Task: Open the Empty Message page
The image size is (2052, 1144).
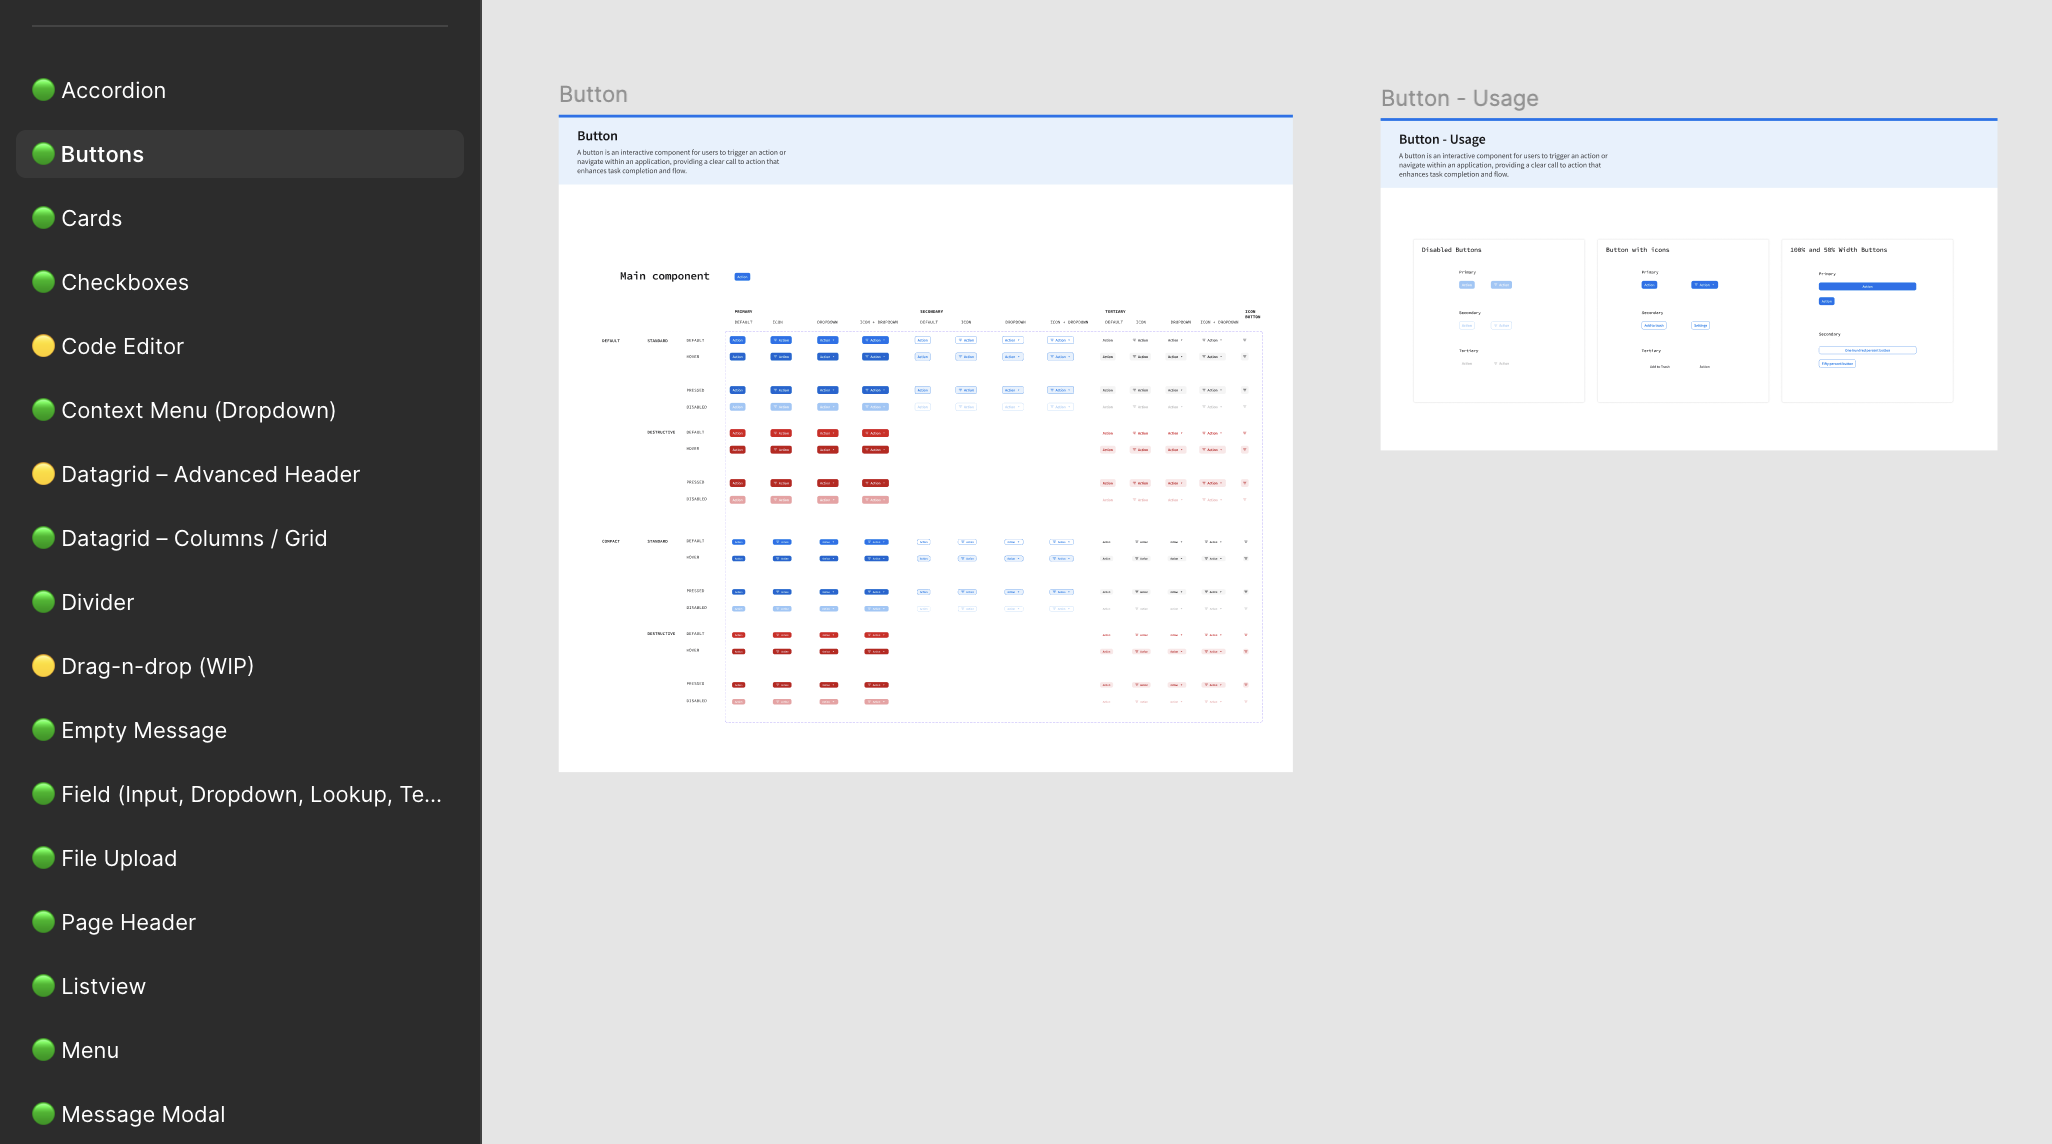Action: tap(240, 730)
